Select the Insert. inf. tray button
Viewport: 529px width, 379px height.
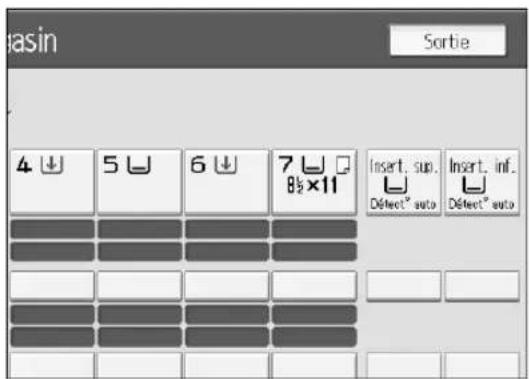pyautogui.click(x=482, y=182)
